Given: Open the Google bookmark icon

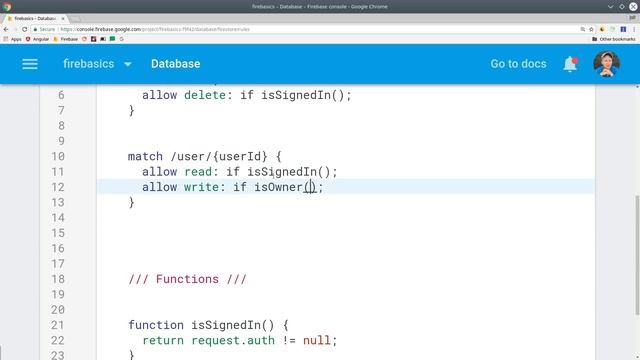Looking at the screenshot, I should [x=121, y=39].
